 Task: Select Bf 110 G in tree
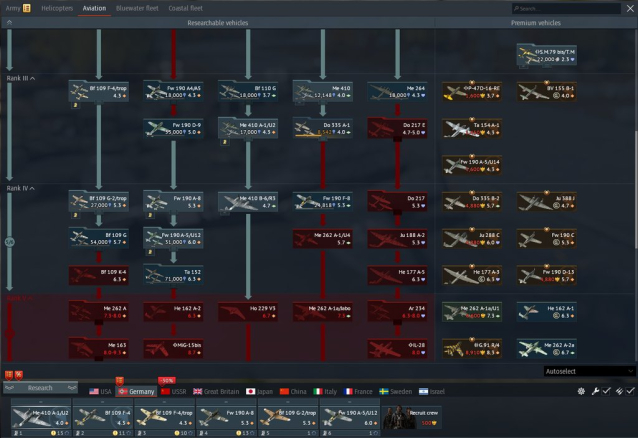[249, 91]
